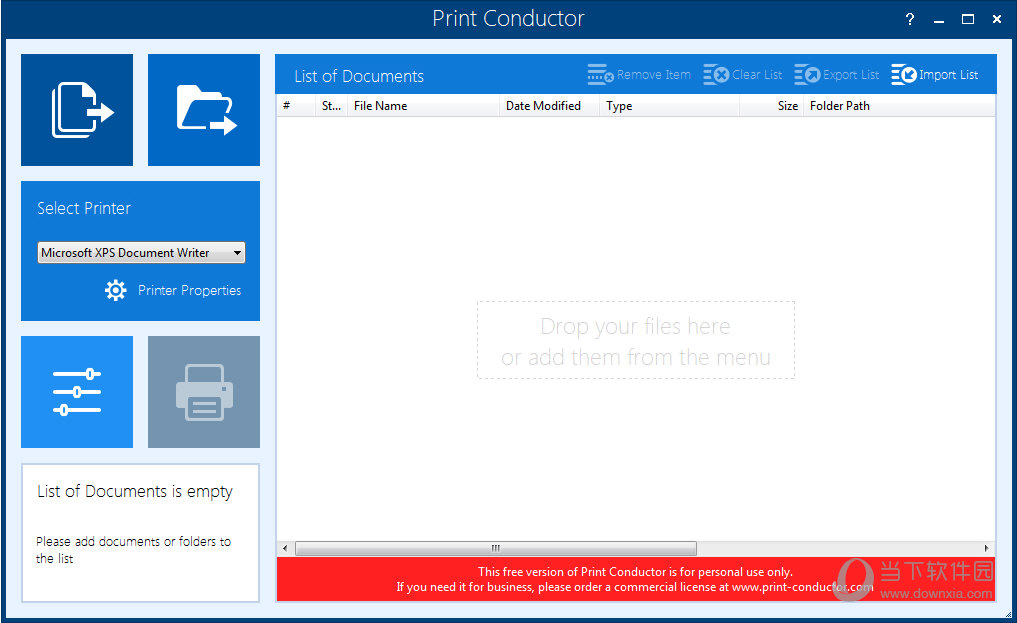Click Remove Item in toolbar
The height and width of the screenshot is (623, 1017).
coord(639,75)
